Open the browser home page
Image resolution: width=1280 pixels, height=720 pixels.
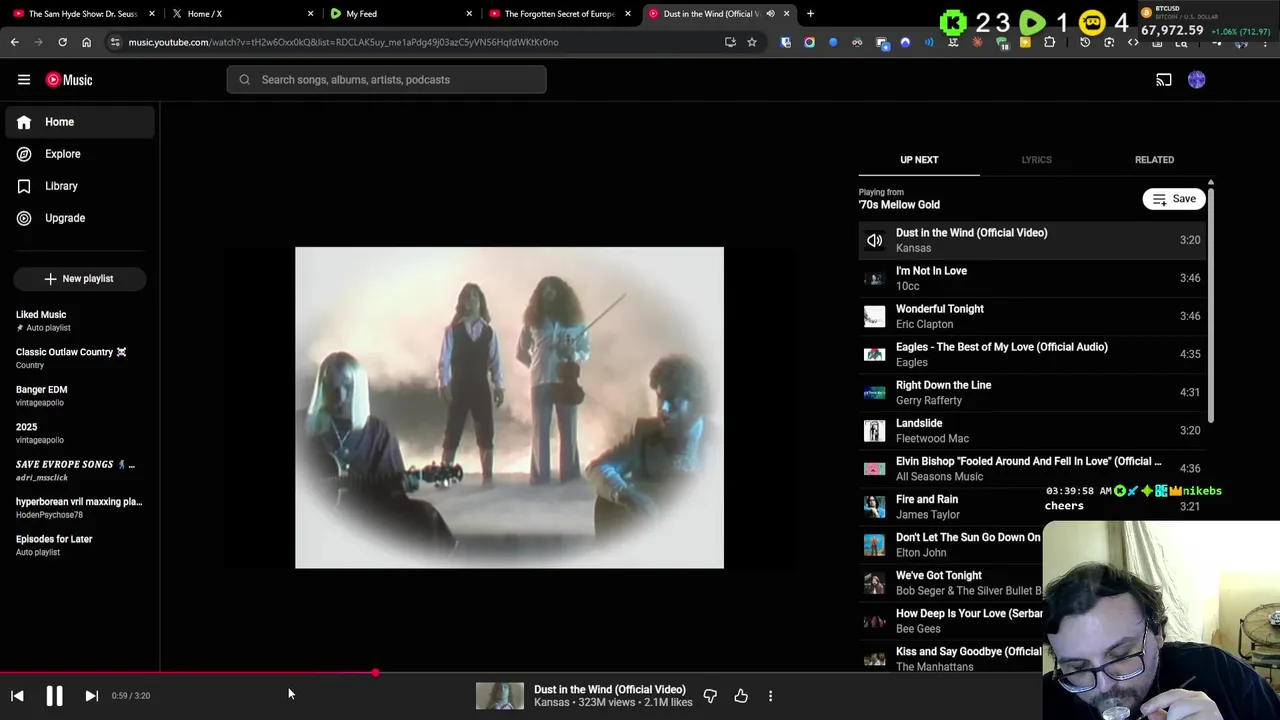86,42
